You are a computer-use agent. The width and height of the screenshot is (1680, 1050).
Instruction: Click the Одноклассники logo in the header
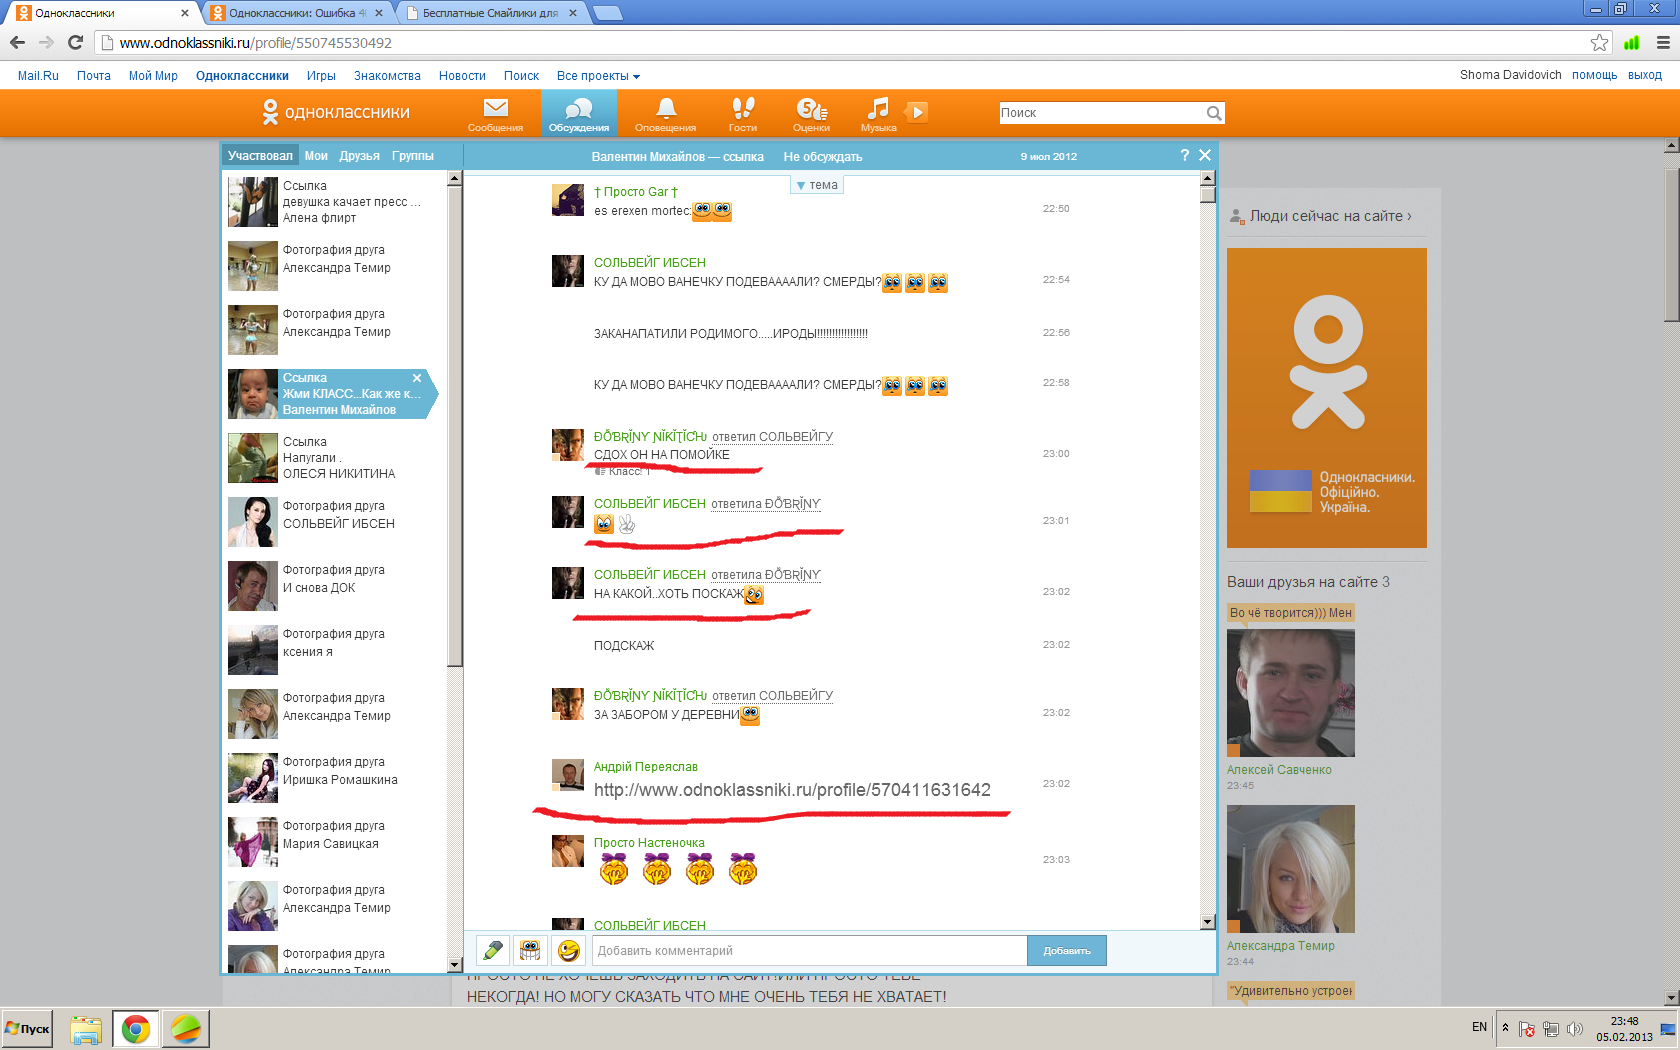pyautogui.click(x=336, y=112)
